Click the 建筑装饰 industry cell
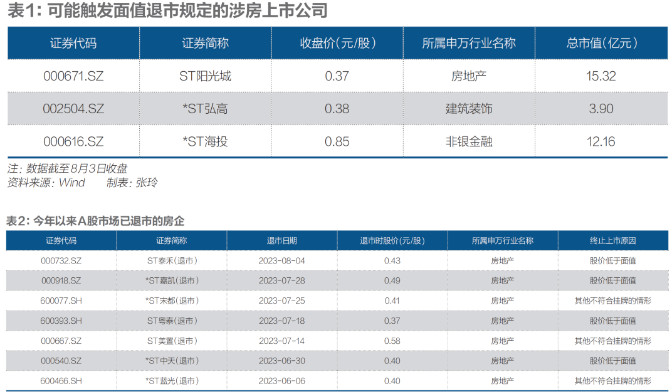The height and width of the screenshot is (392, 672). (x=469, y=109)
